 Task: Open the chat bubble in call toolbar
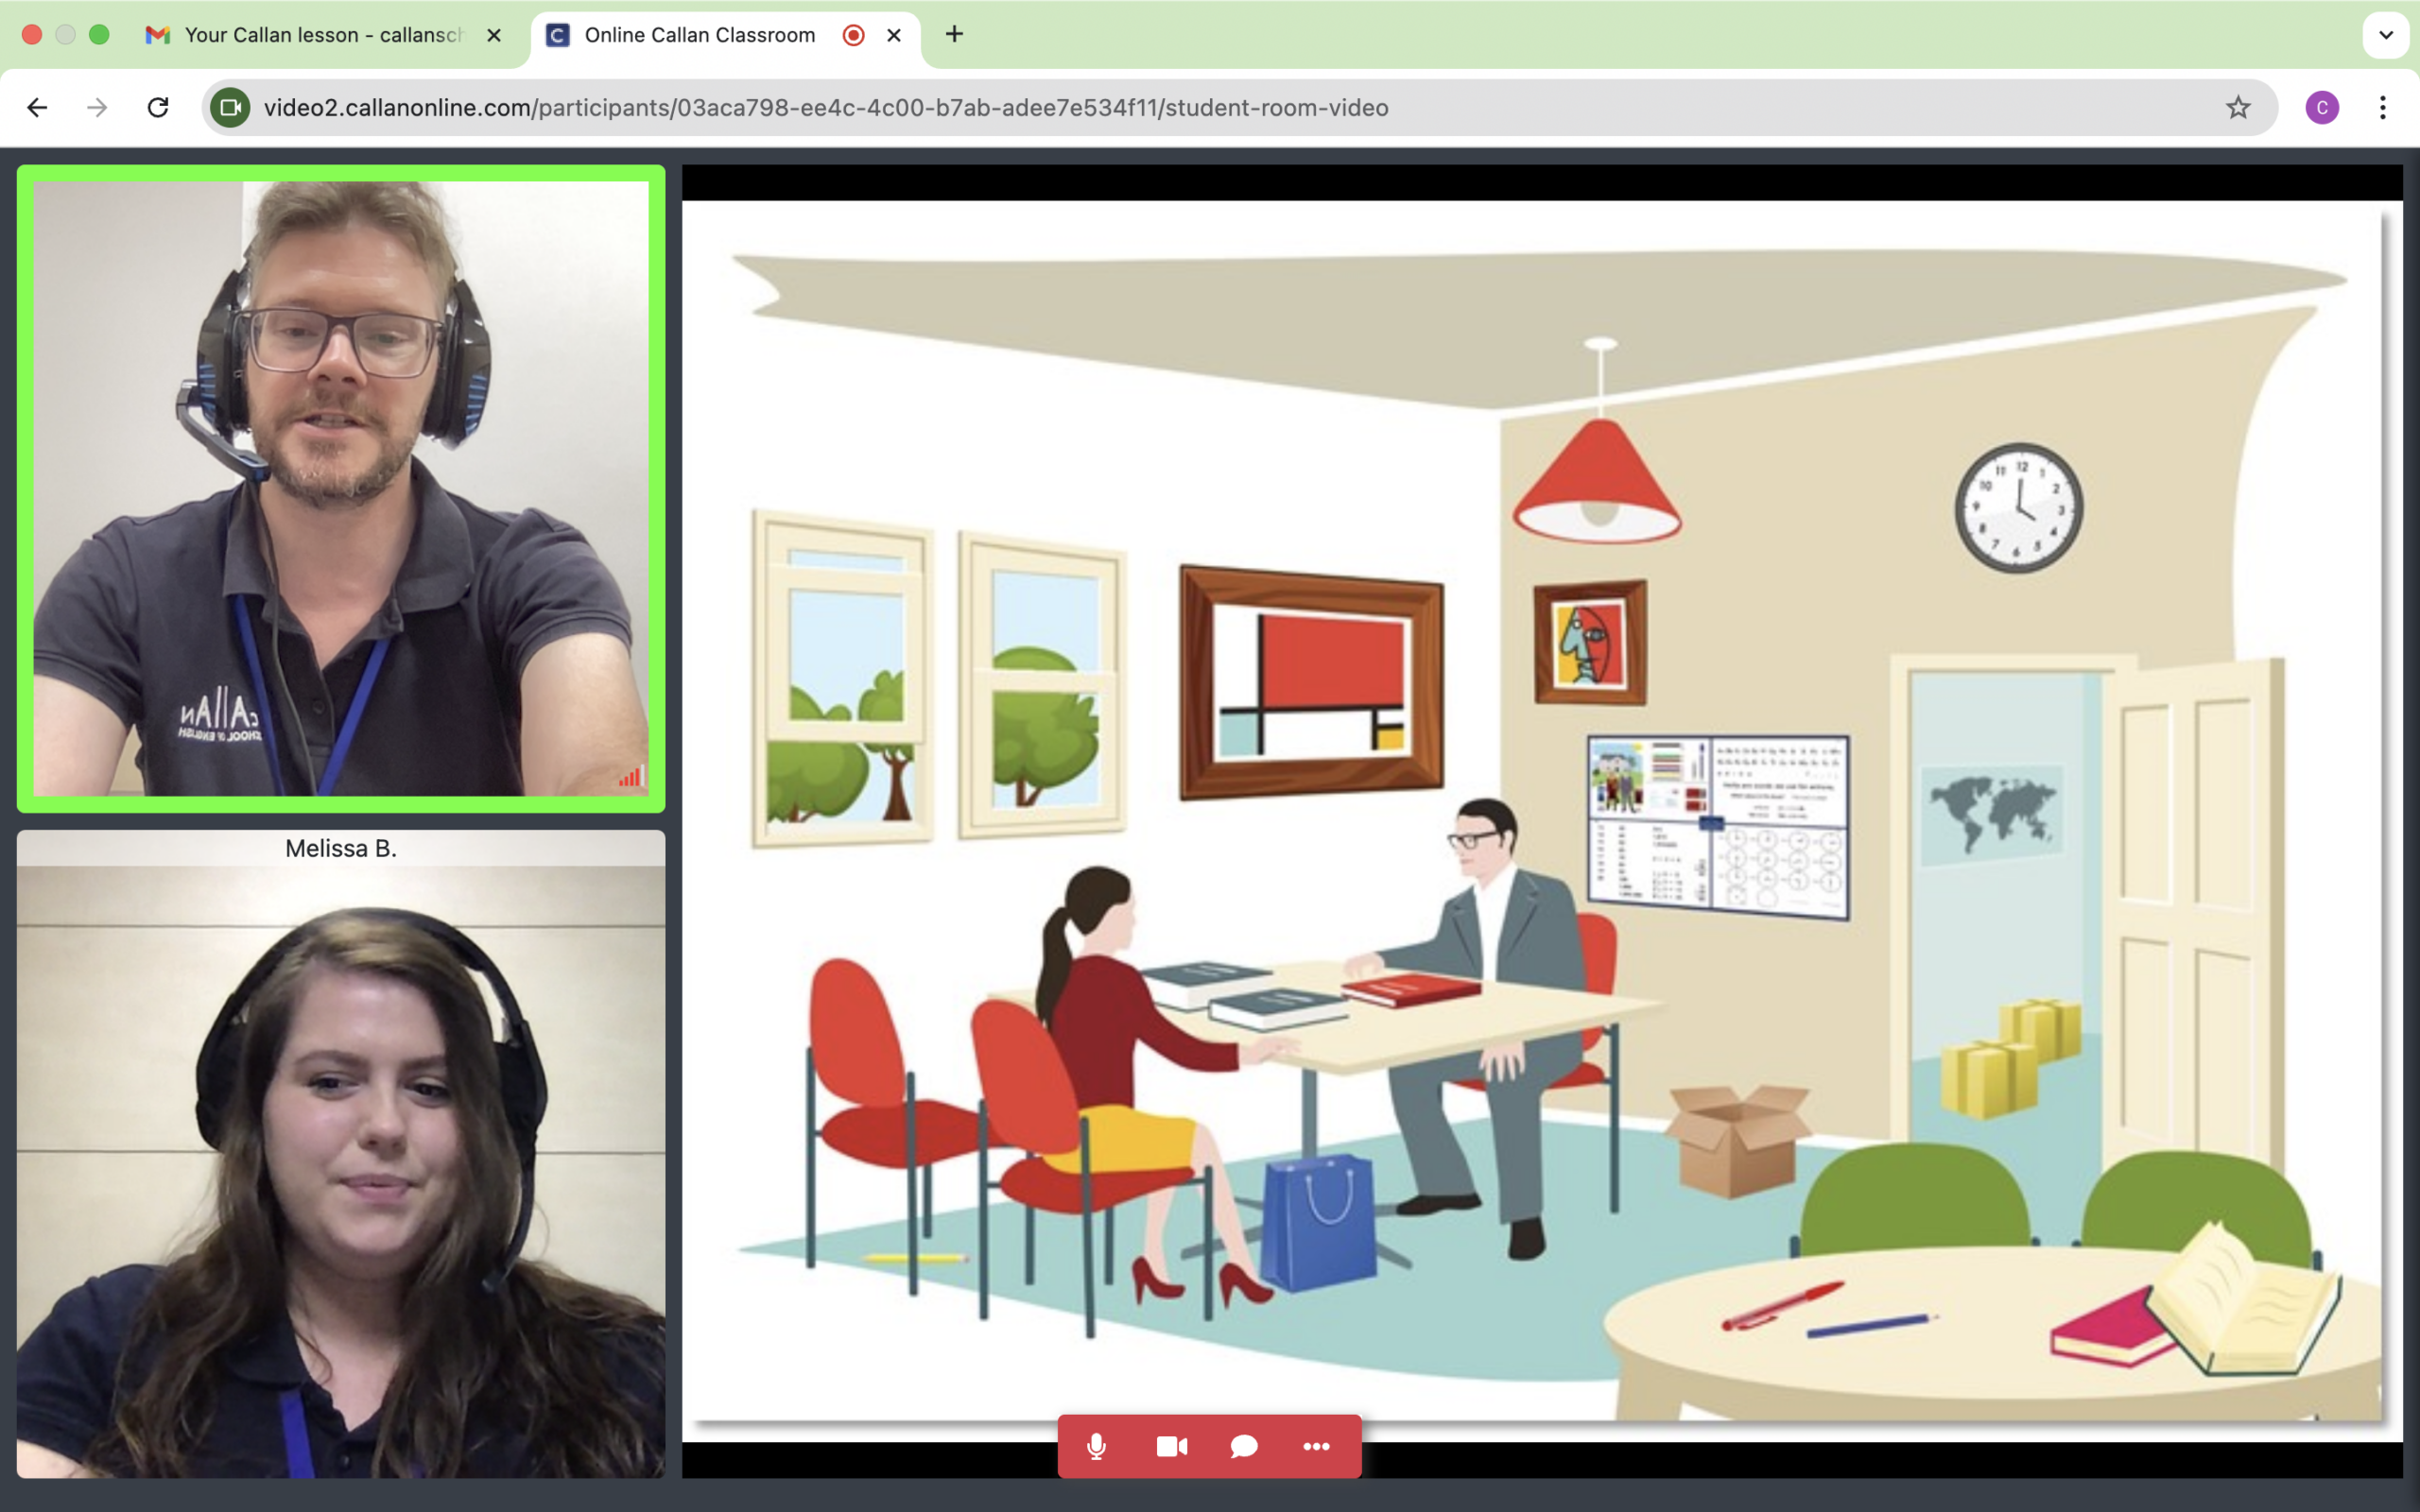pos(1244,1446)
